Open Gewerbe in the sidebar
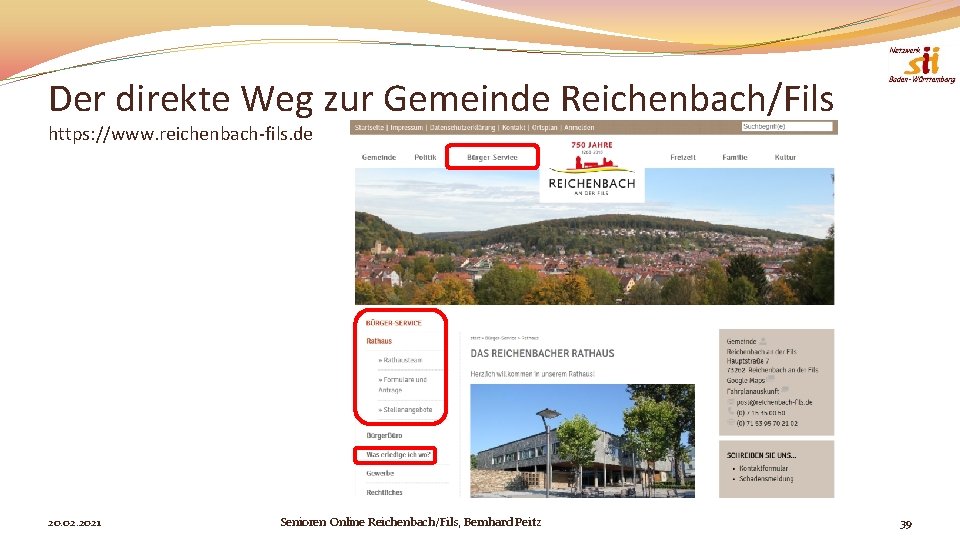960x540 pixels. [x=380, y=473]
